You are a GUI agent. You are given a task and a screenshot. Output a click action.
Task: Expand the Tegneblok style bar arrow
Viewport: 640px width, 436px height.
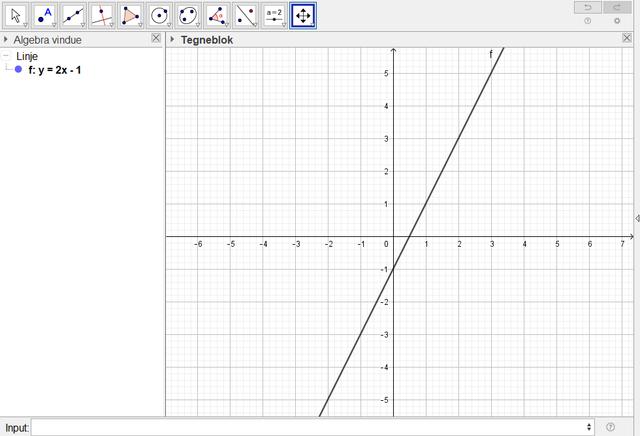pos(172,40)
